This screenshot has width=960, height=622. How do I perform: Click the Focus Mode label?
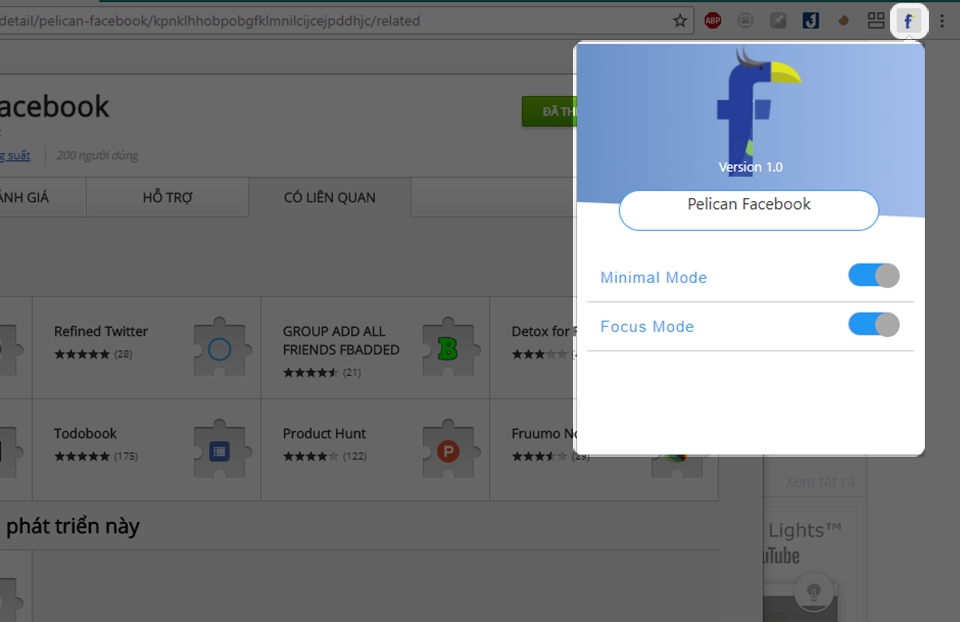647,326
